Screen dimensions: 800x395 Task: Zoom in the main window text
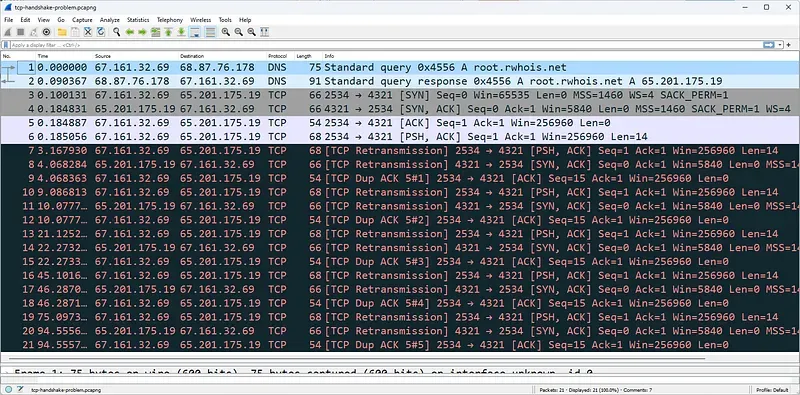(x=226, y=32)
